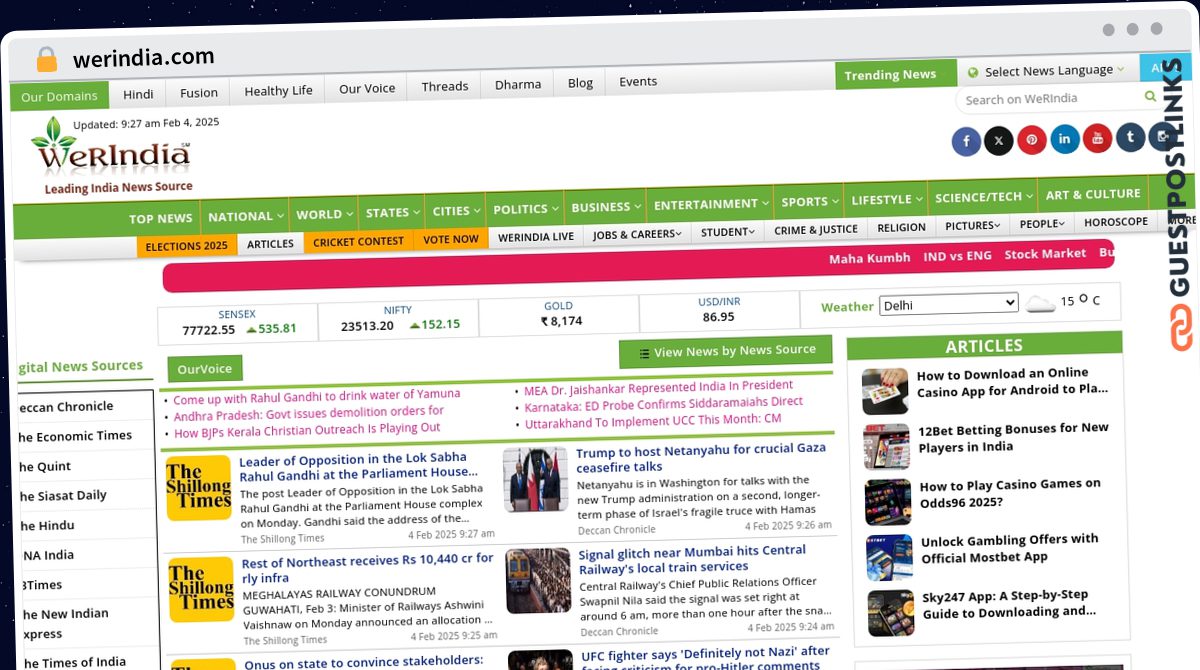
Task: Expand the Pictures submenu
Action: (973, 226)
